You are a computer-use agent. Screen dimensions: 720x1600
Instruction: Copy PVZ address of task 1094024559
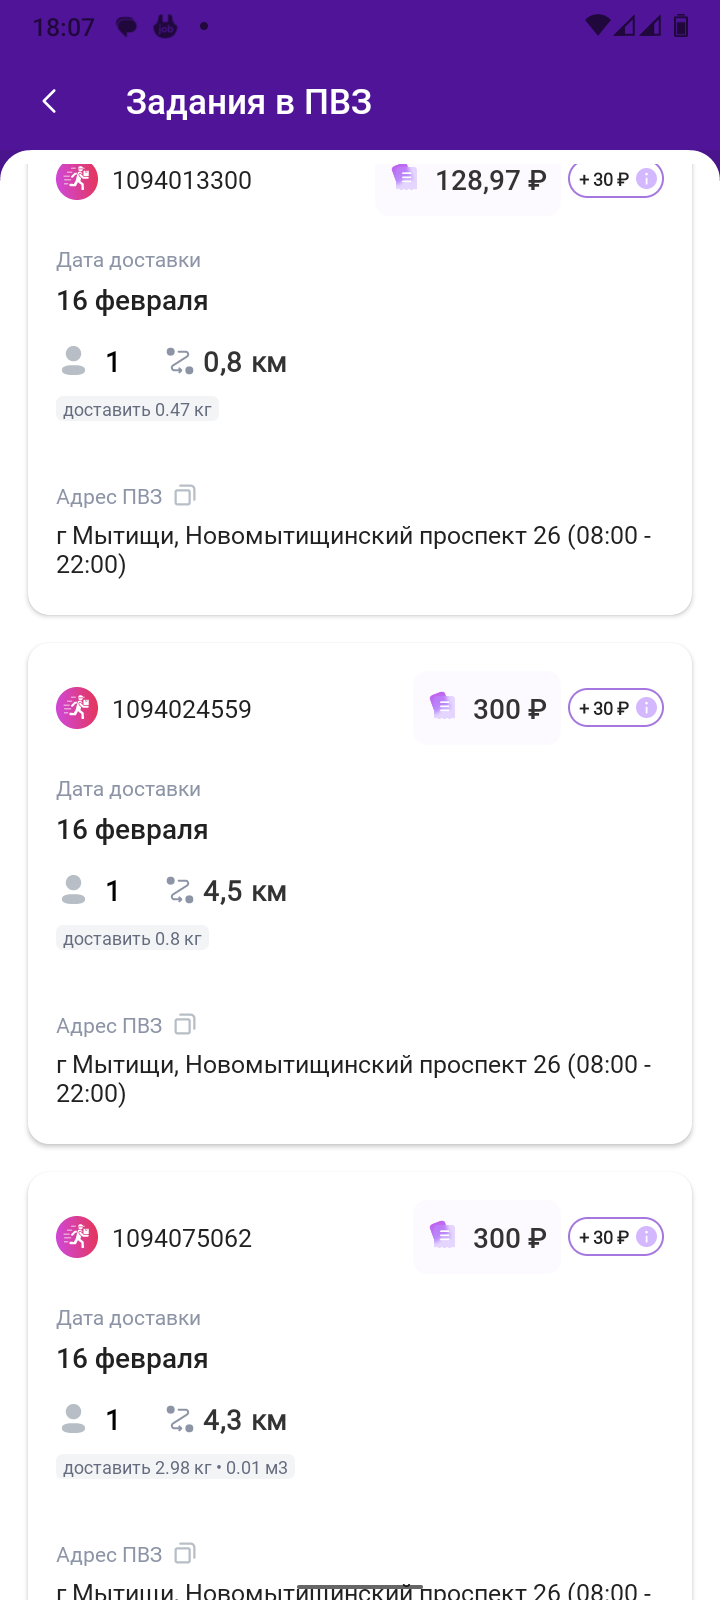click(x=185, y=1025)
